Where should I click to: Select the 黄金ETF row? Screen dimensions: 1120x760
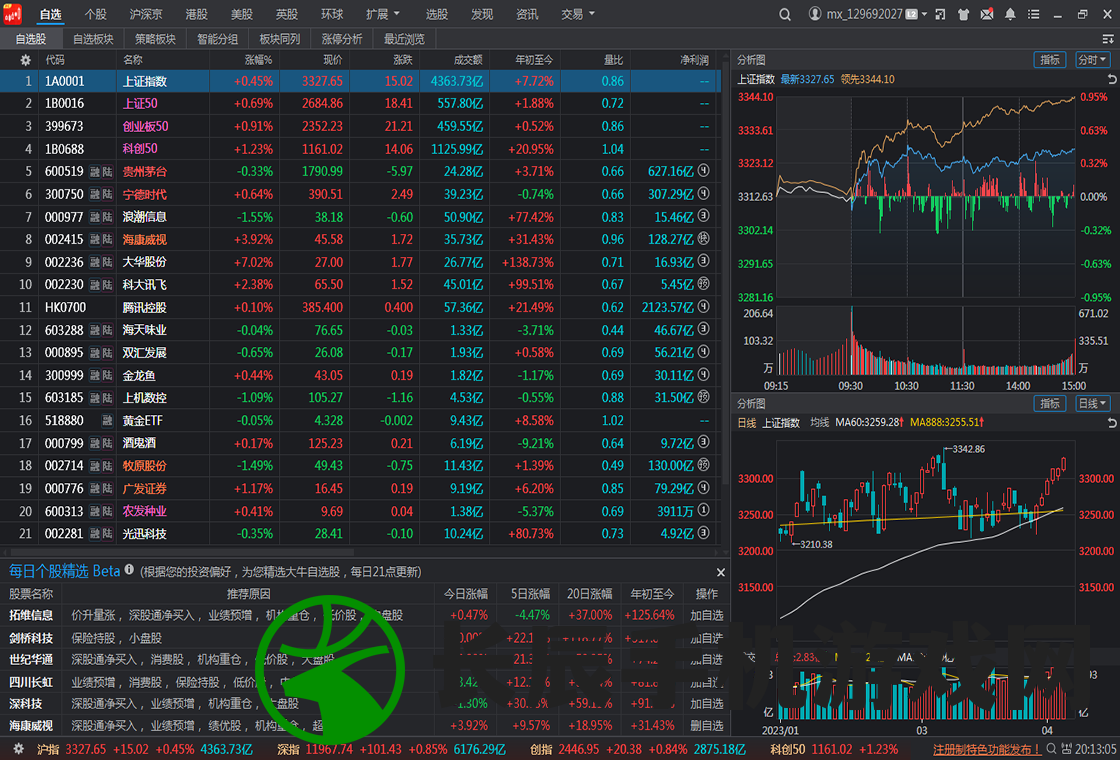tap(361, 421)
